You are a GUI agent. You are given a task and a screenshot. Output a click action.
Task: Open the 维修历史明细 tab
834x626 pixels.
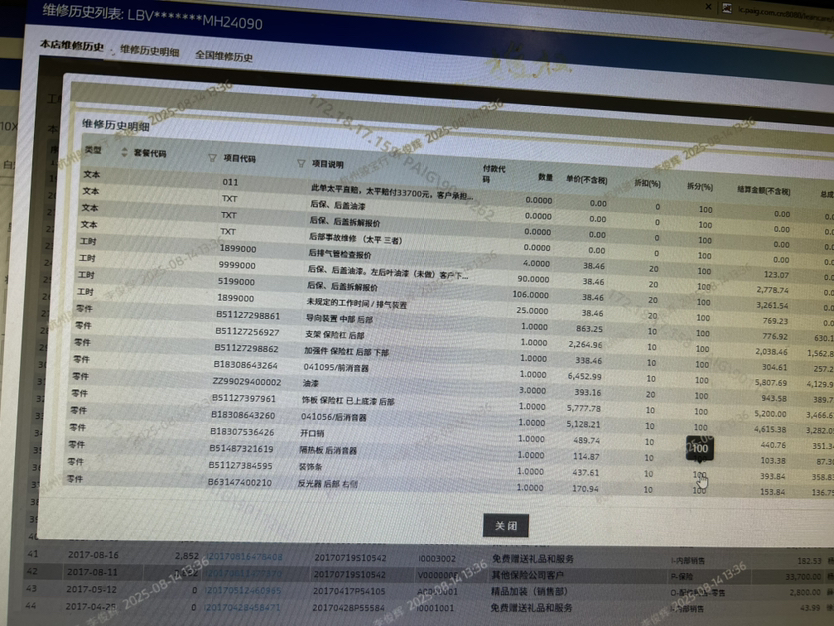[x=149, y=50]
